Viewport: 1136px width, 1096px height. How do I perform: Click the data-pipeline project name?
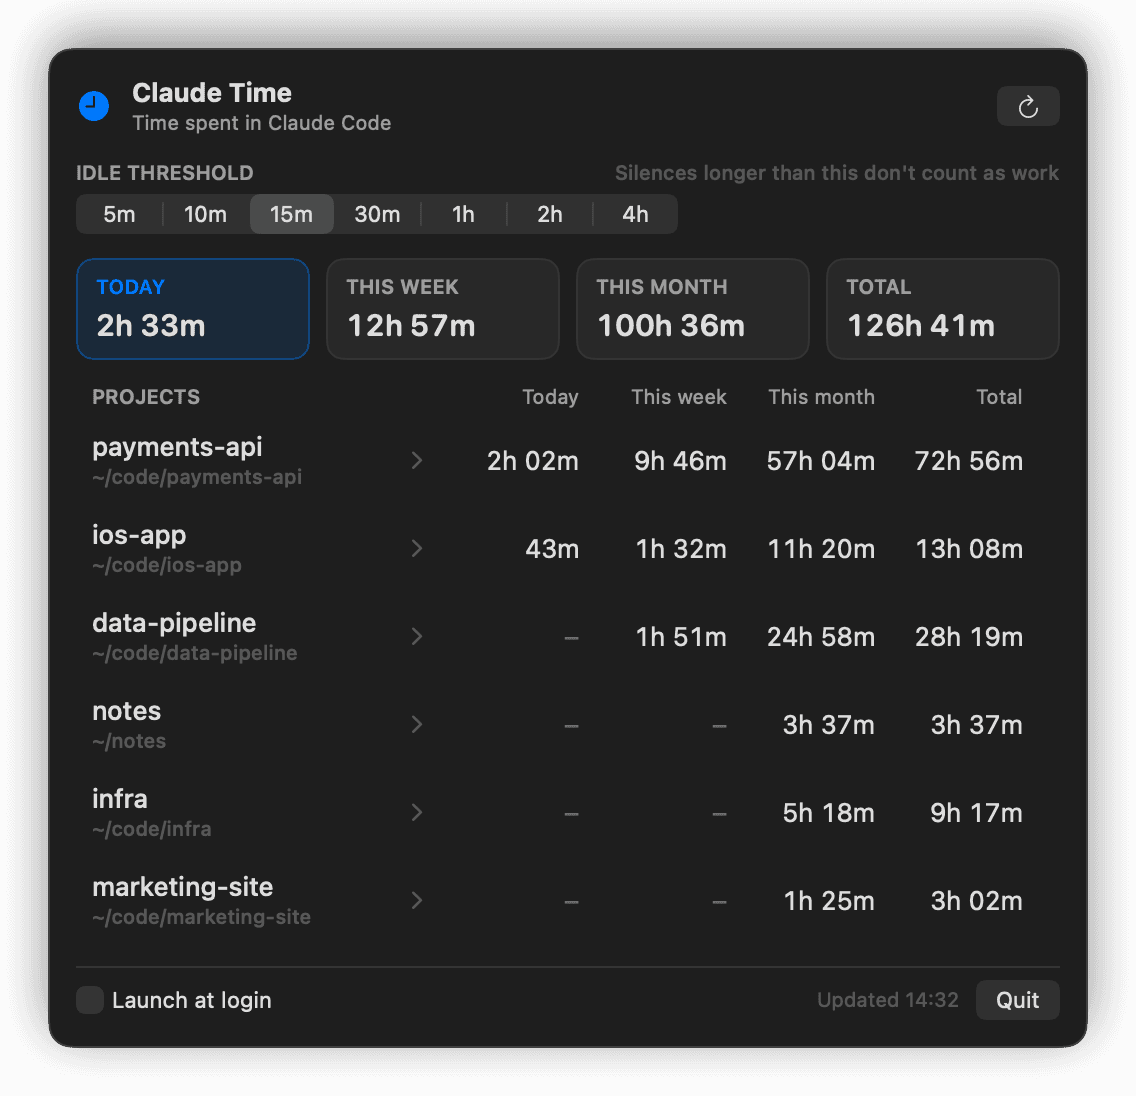tap(174, 623)
